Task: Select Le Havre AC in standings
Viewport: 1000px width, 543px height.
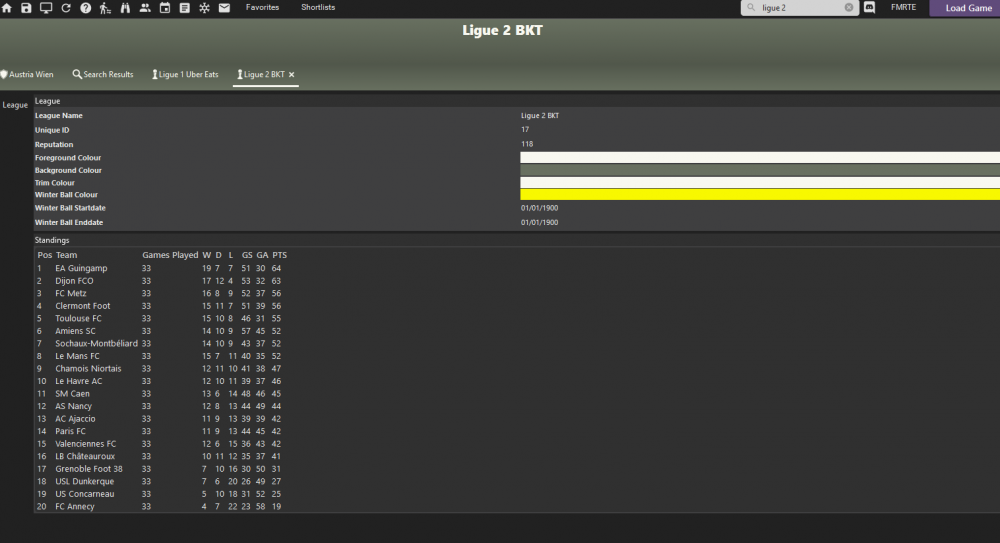Action: click(78, 381)
